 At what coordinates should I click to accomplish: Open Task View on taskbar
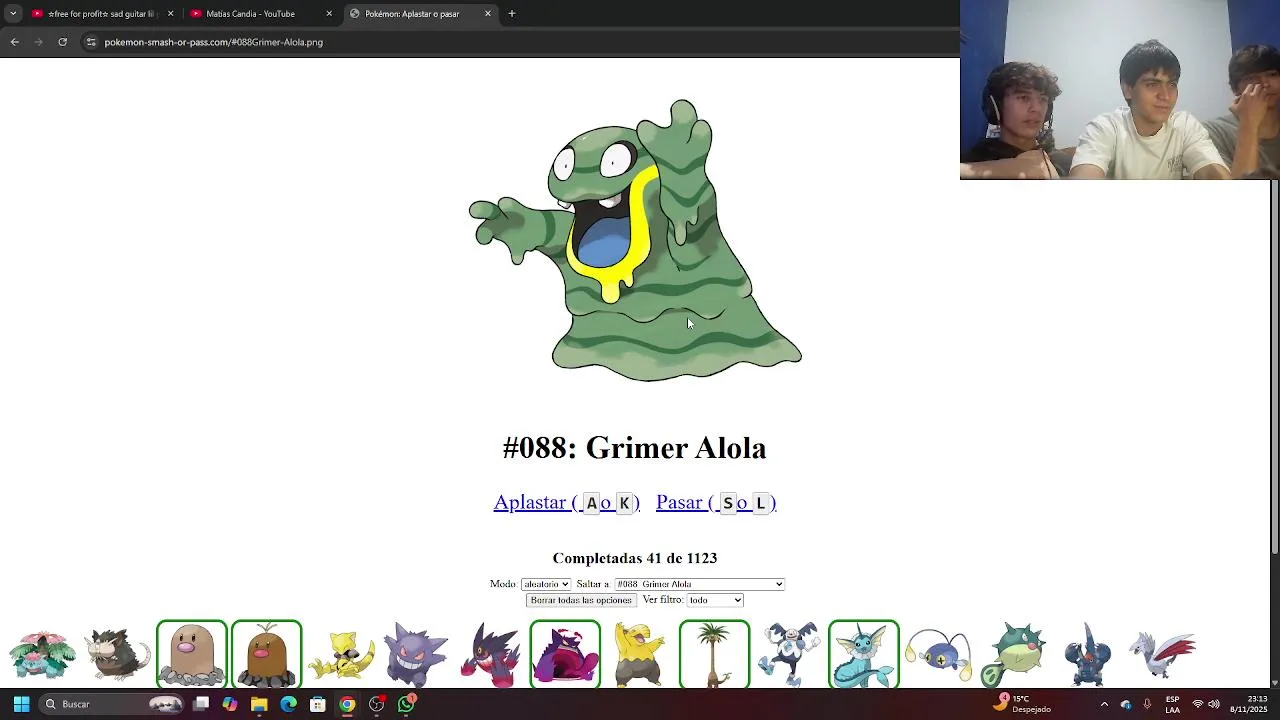[201, 704]
